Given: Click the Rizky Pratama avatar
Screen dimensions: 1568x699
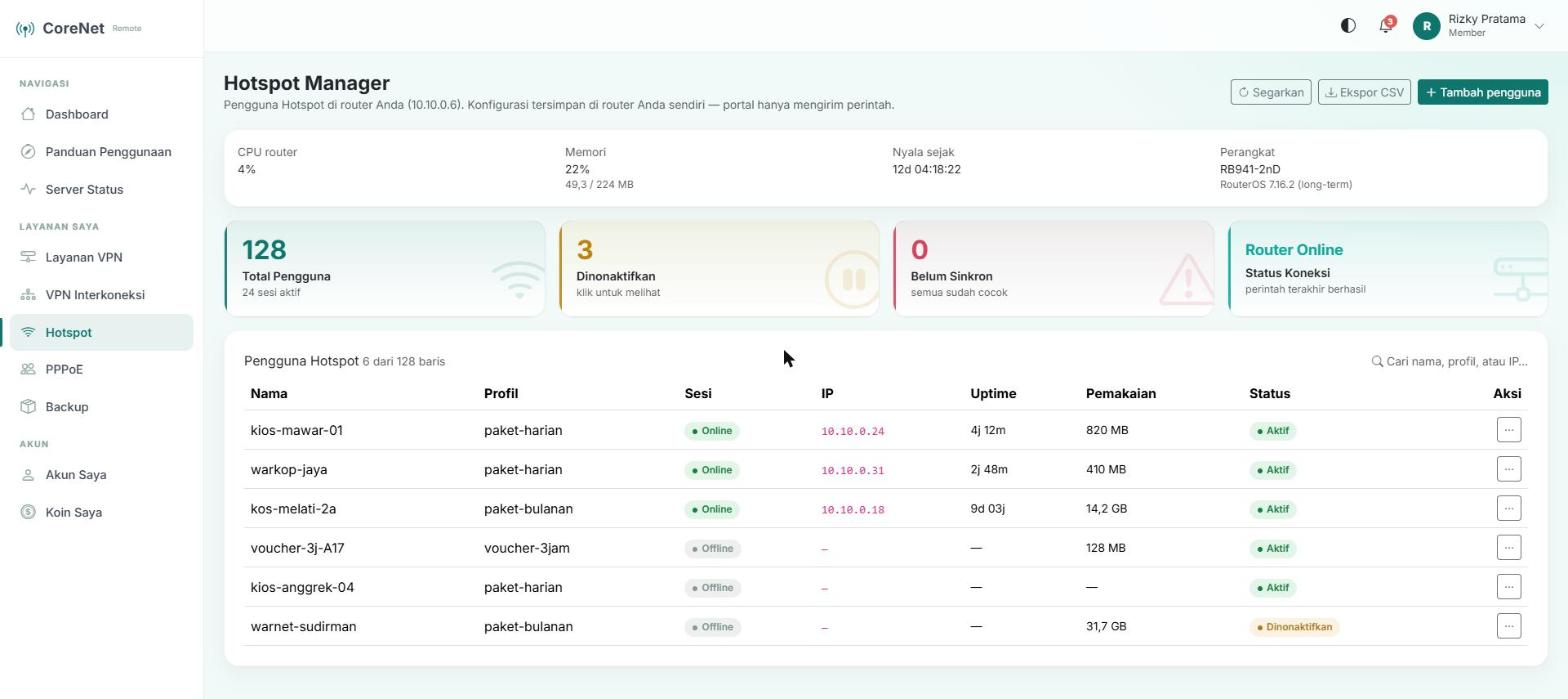Looking at the screenshot, I should [1426, 26].
